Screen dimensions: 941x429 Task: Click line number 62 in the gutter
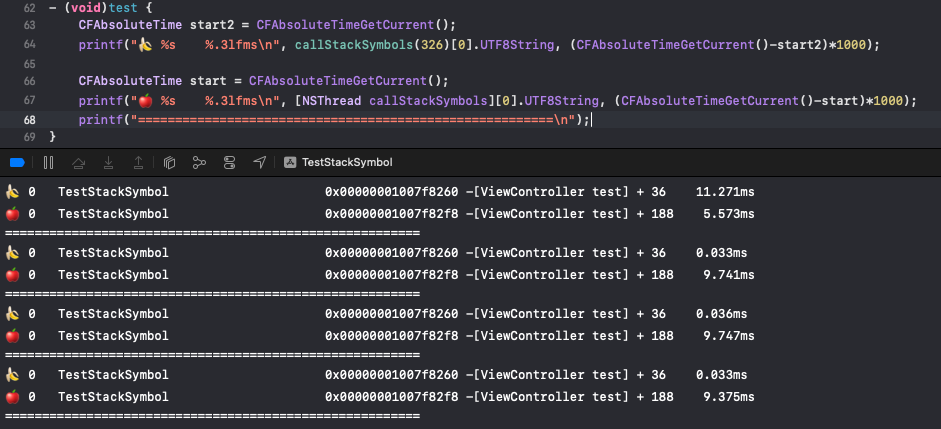[29, 8]
